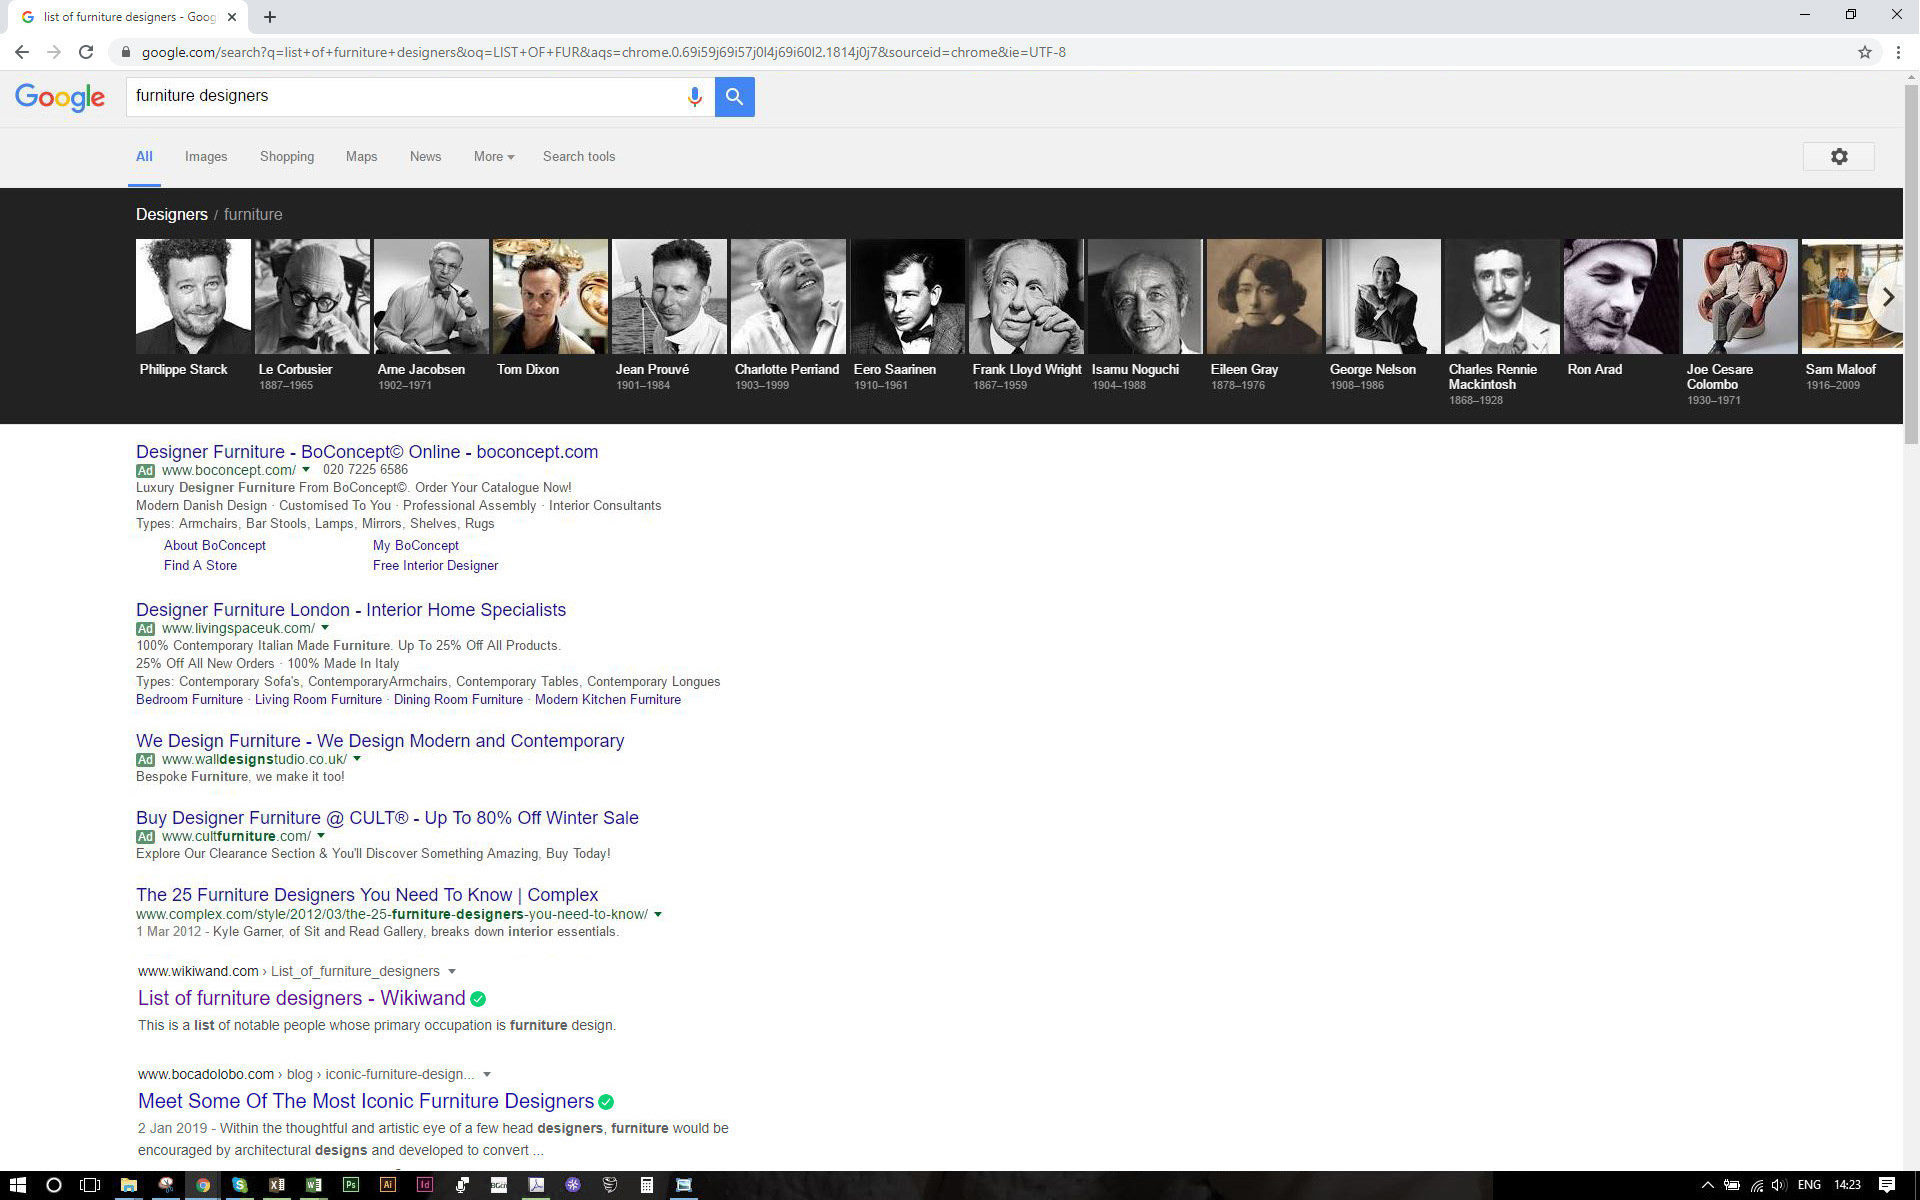The image size is (1920, 1200).
Task: Open Buy Designer Furniture CULT ad link
Action: (x=387, y=818)
